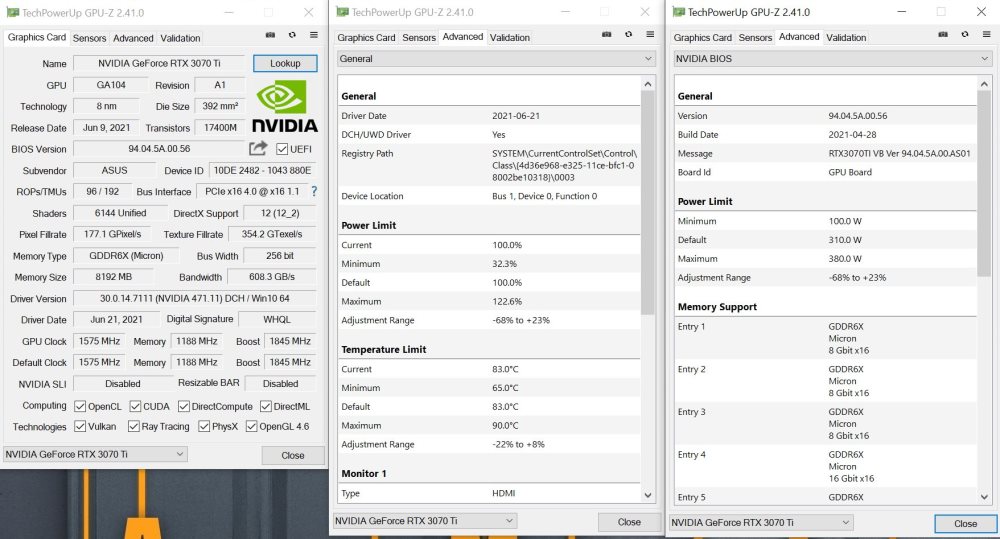Click the GPU Name field
Viewport: 1000px width, 539px height.
pos(159,63)
